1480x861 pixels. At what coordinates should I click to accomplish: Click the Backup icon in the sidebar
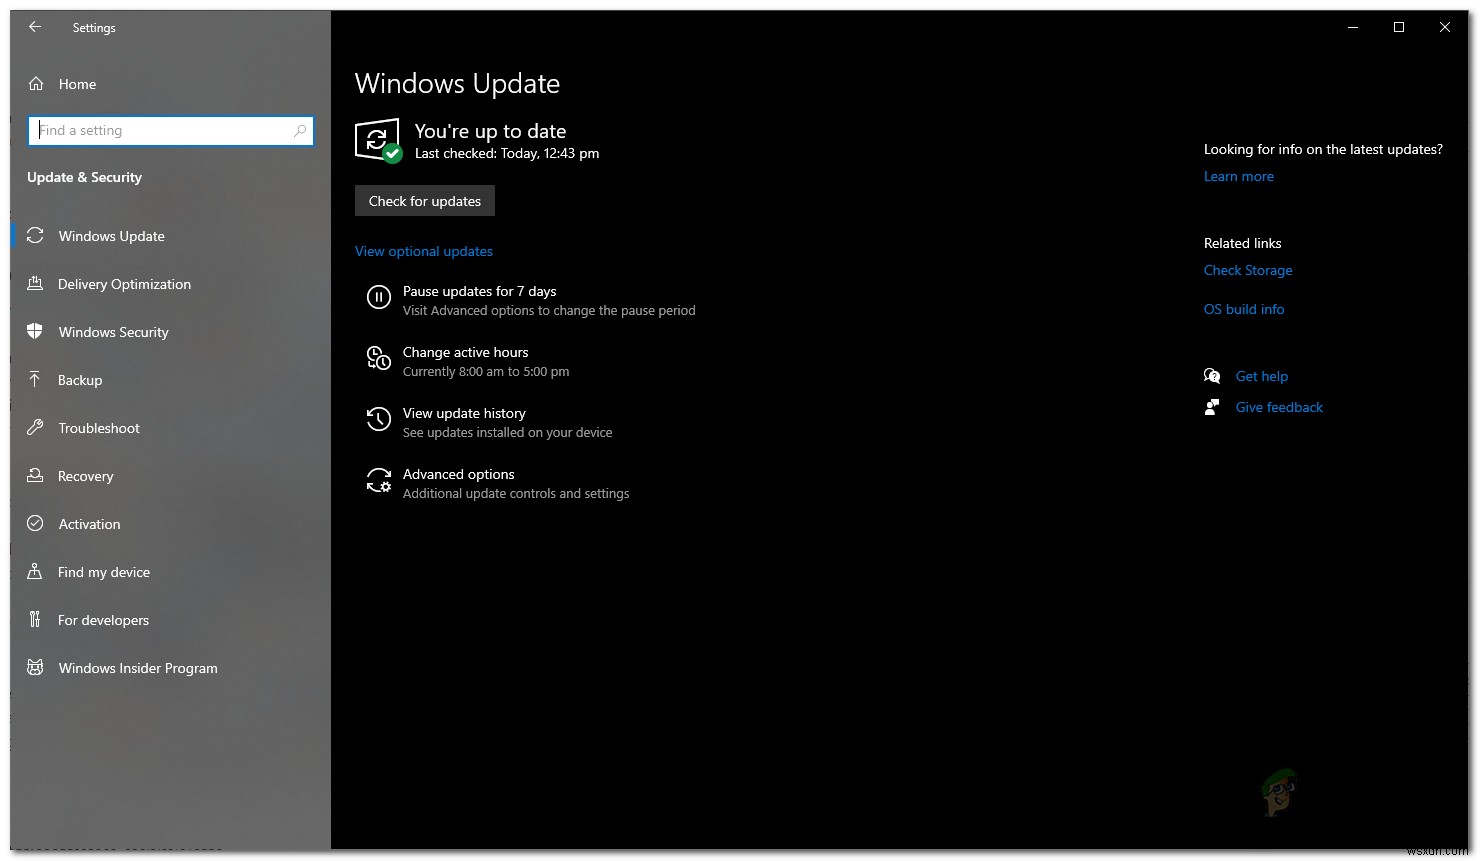tap(36, 379)
